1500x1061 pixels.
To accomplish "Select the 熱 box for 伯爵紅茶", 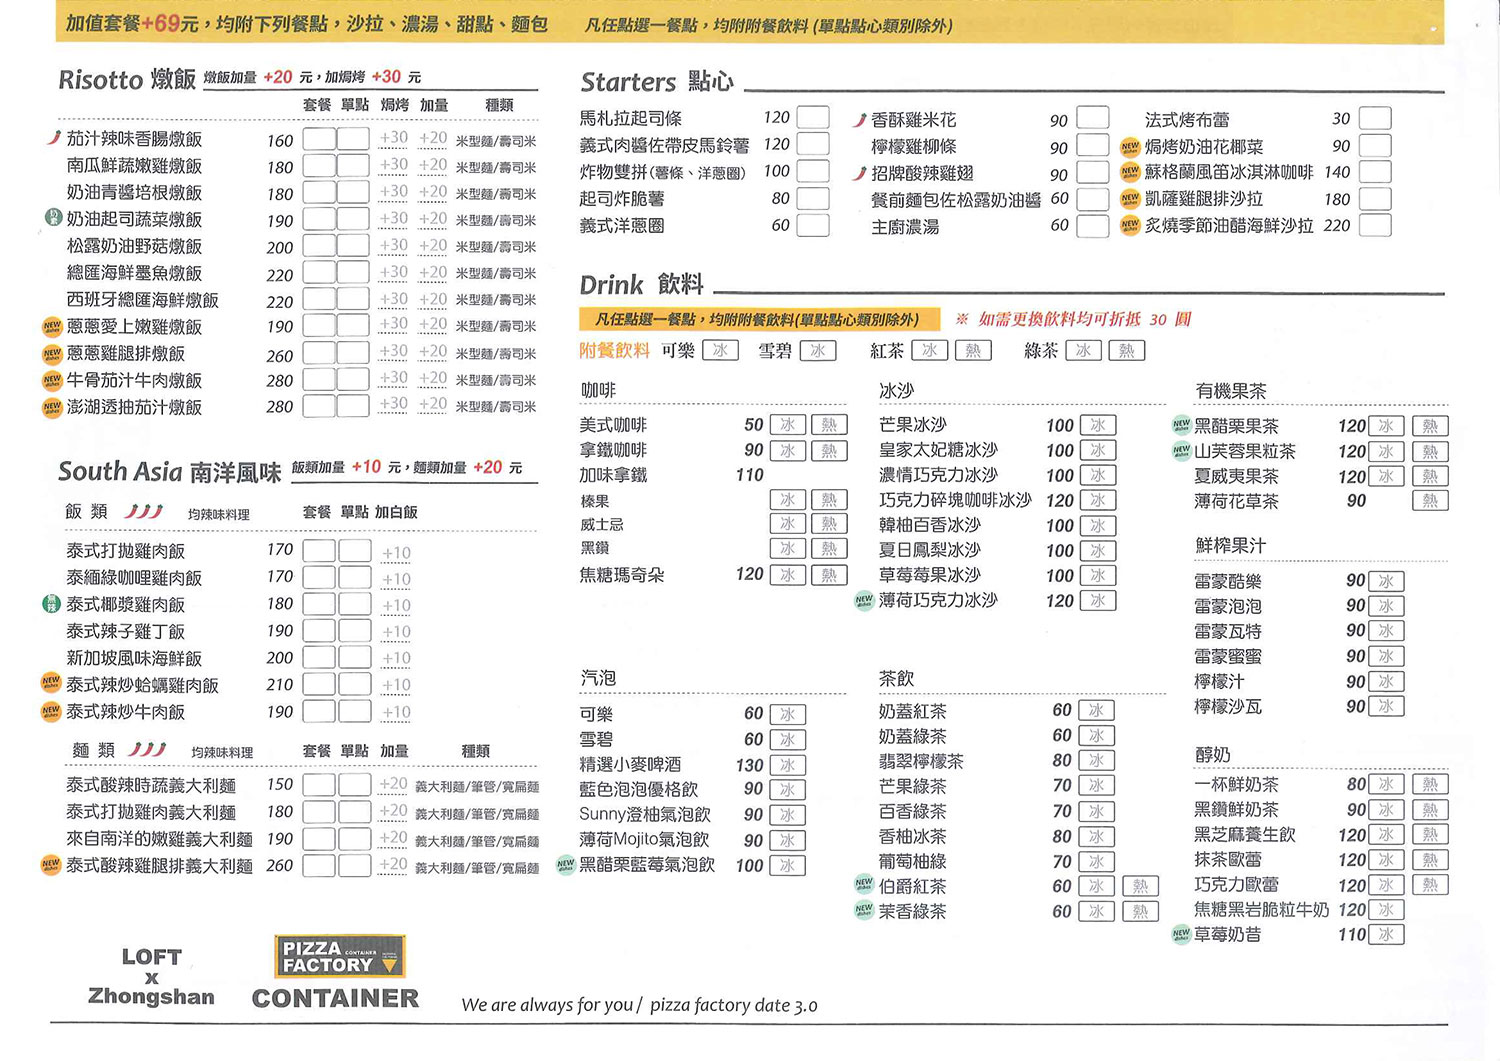I will (x=1140, y=886).
